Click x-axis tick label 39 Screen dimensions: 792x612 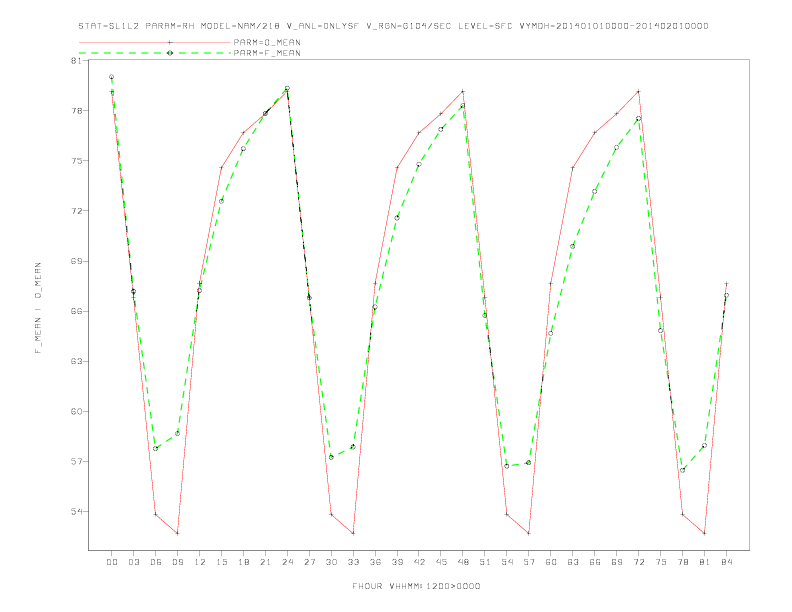click(397, 562)
